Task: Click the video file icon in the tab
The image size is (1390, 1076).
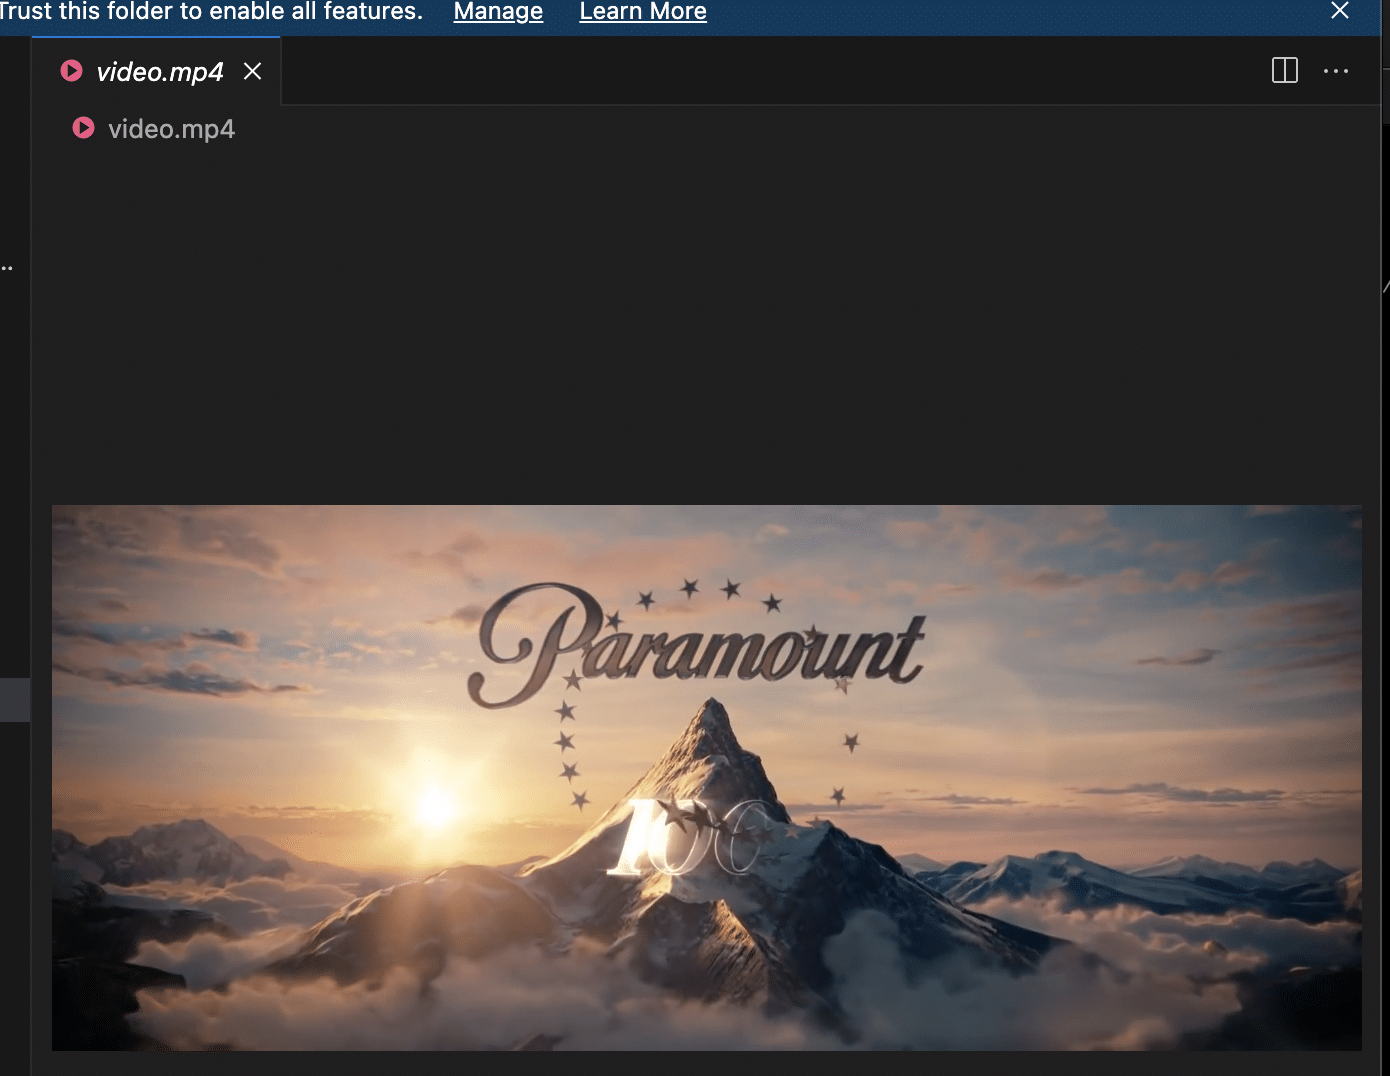Action: pos(71,70)
